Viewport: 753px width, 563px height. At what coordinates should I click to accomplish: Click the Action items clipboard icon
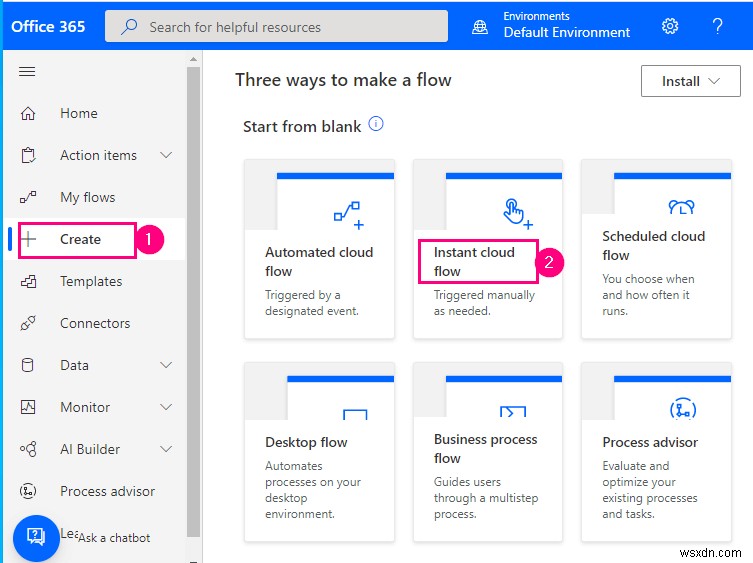coord(28,155)
